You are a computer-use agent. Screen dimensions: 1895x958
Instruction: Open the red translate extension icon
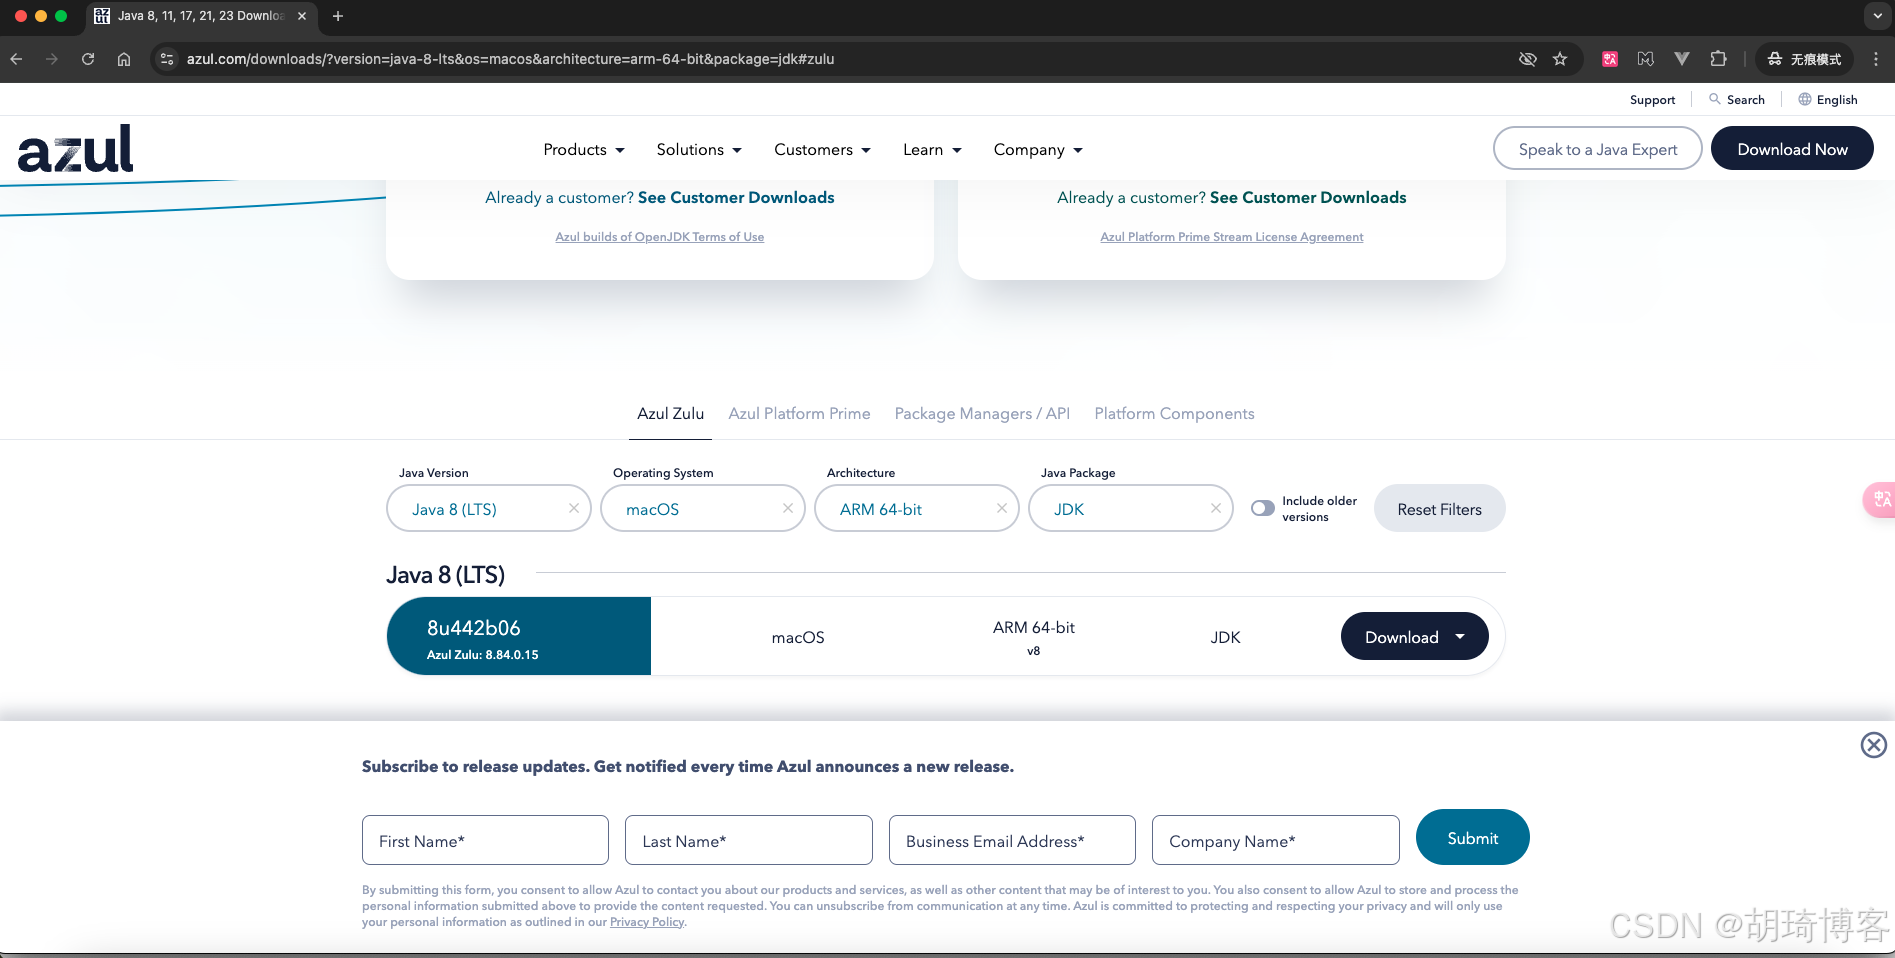[x=1610, y=59]
